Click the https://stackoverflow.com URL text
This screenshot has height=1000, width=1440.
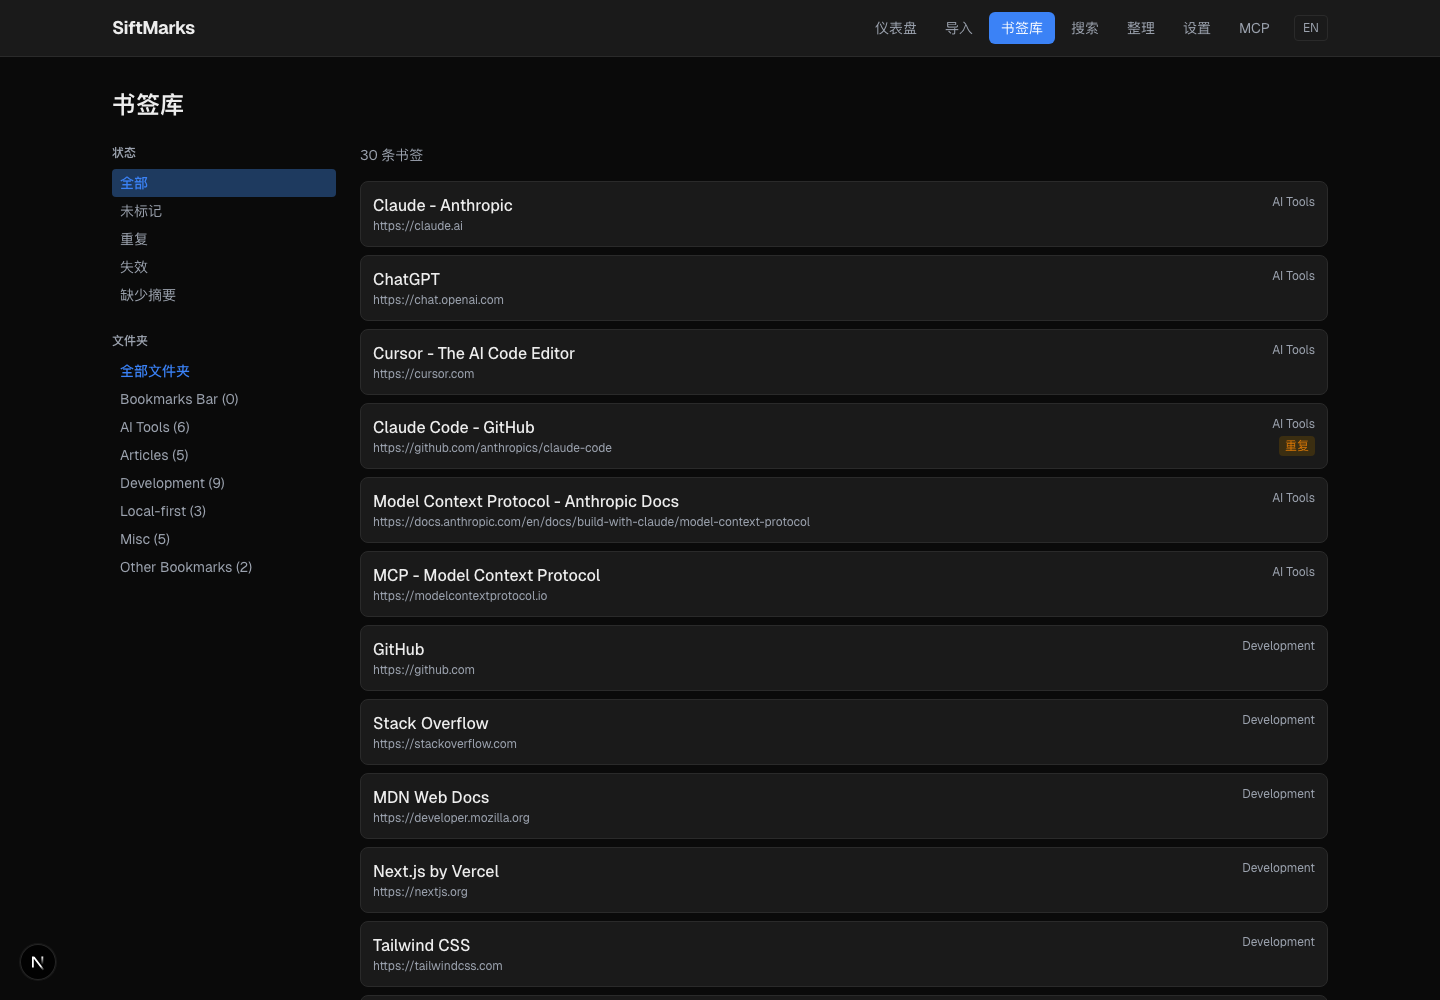[445, 744]
